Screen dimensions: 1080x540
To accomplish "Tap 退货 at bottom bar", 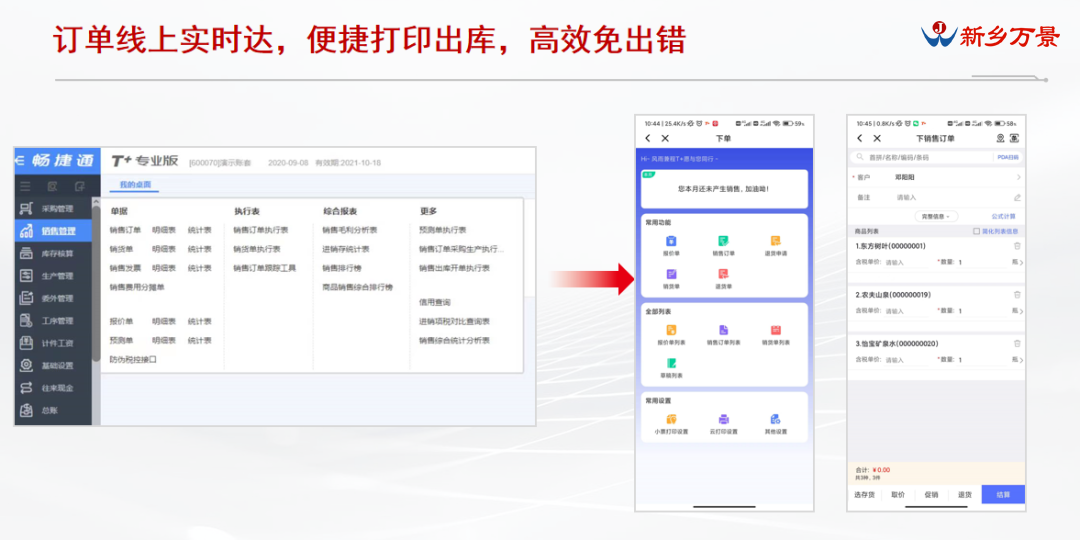I will [x=965, y=495].
